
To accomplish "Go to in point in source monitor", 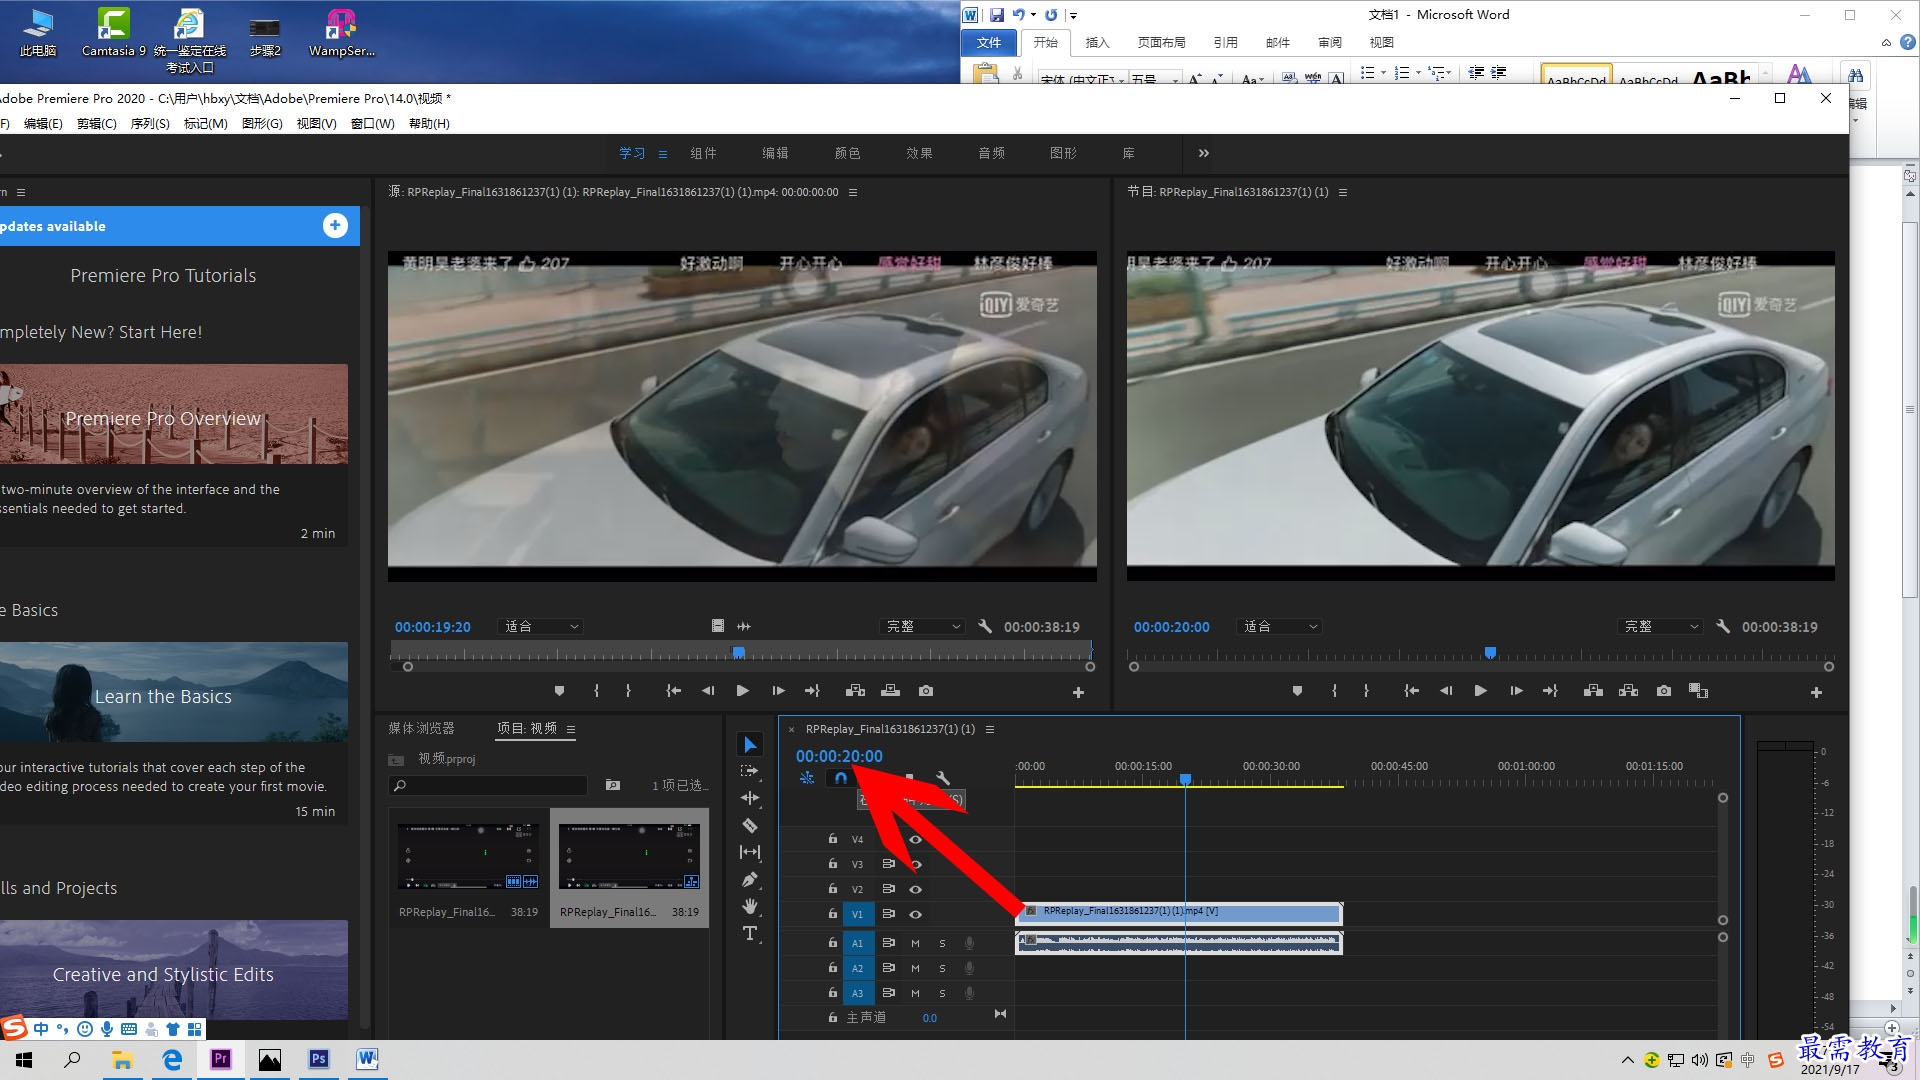I will pyautogui.click(x=674, y=691).
